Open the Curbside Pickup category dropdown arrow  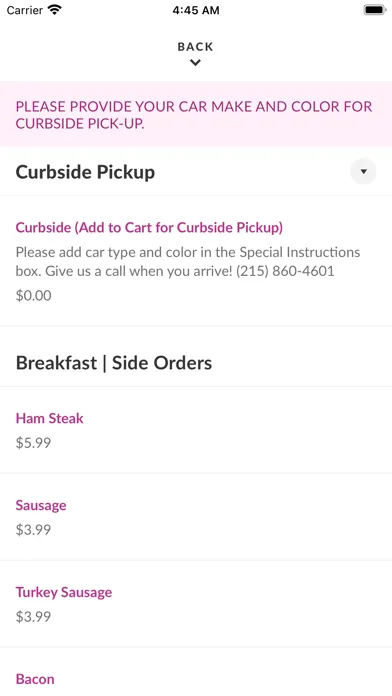(363, 171)
